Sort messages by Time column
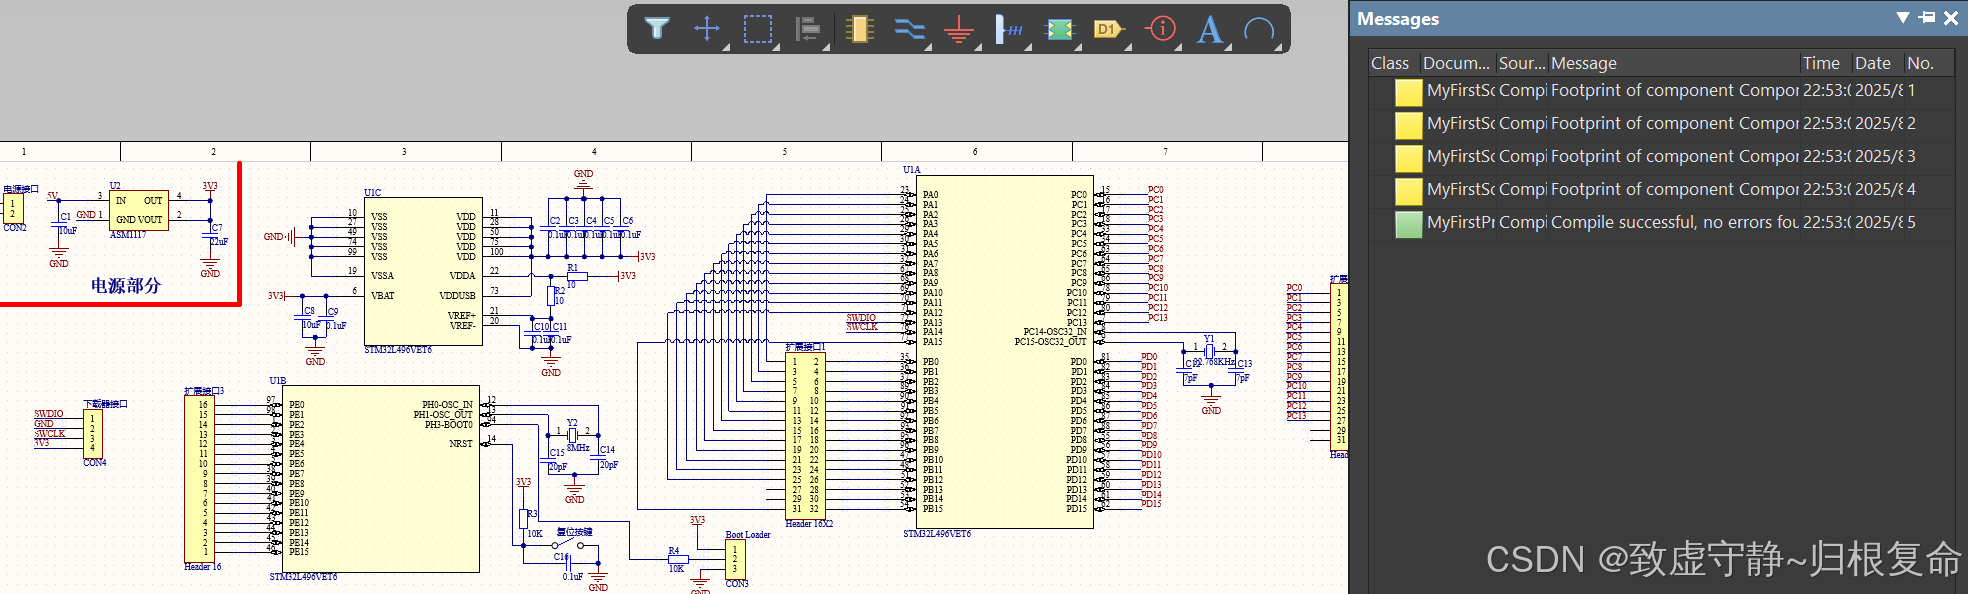1968x594 pixels. coord(1821,63)
